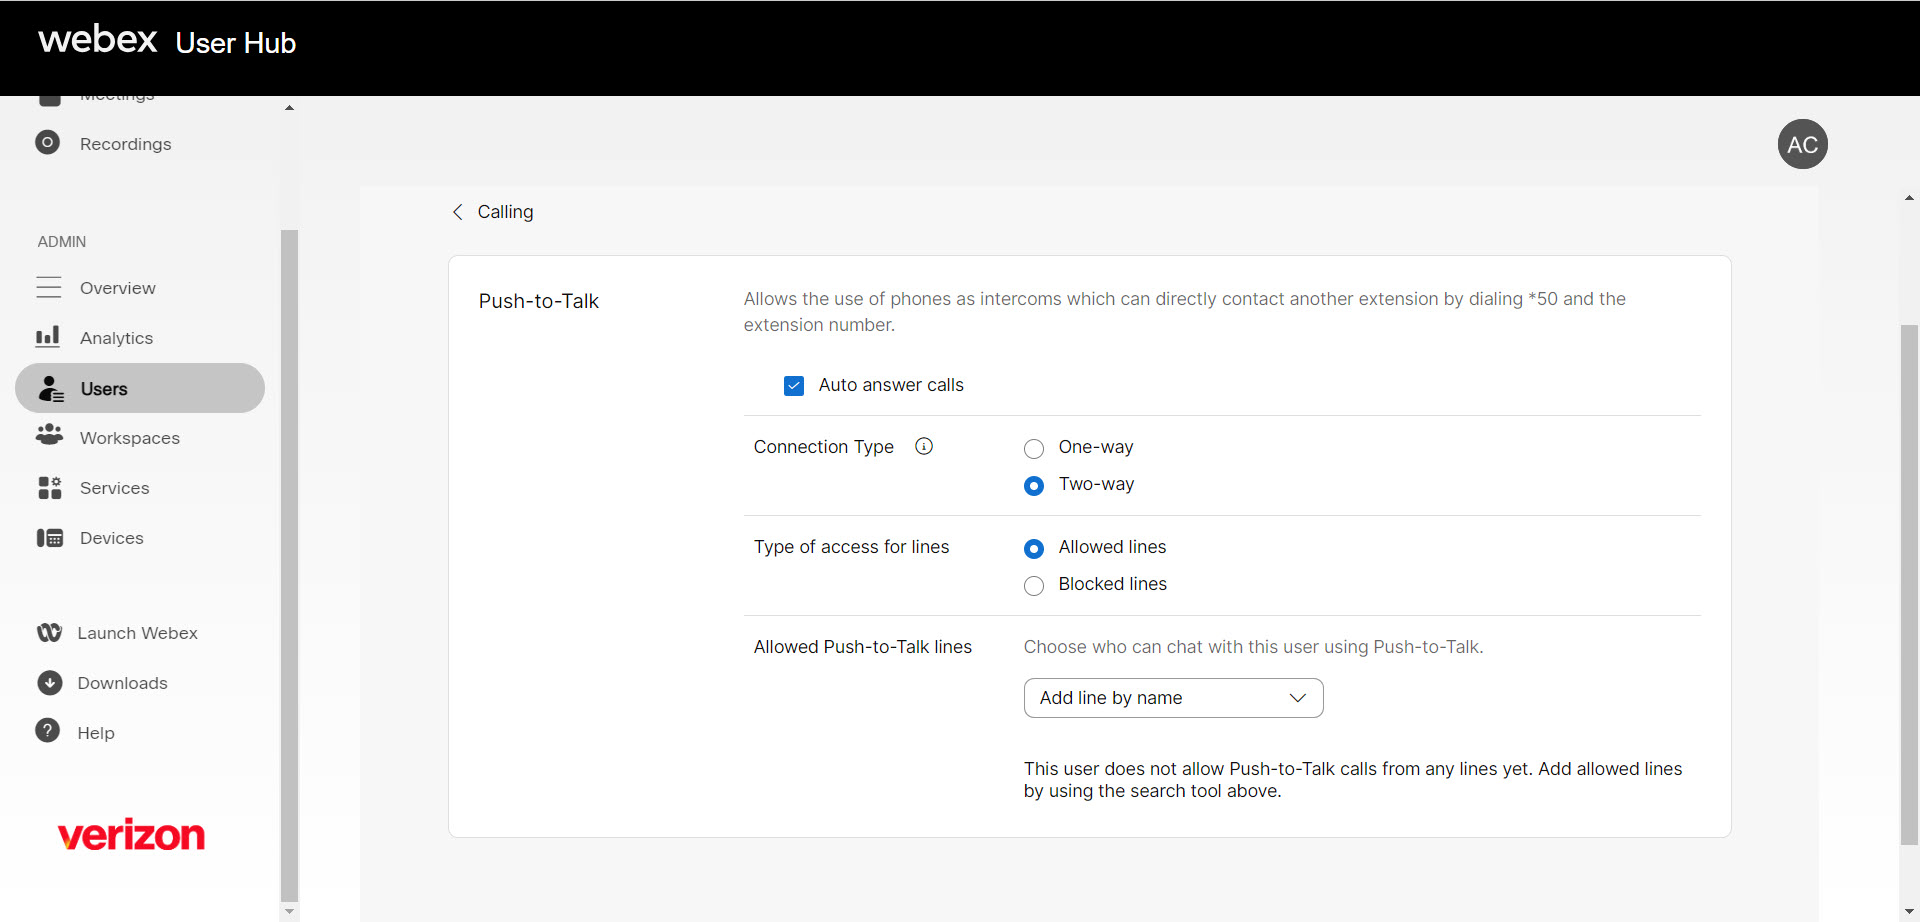Click main page scroll down arrow
Image resolution: width=1920 pixels, height=922 pixels.
click(1909, 912)
